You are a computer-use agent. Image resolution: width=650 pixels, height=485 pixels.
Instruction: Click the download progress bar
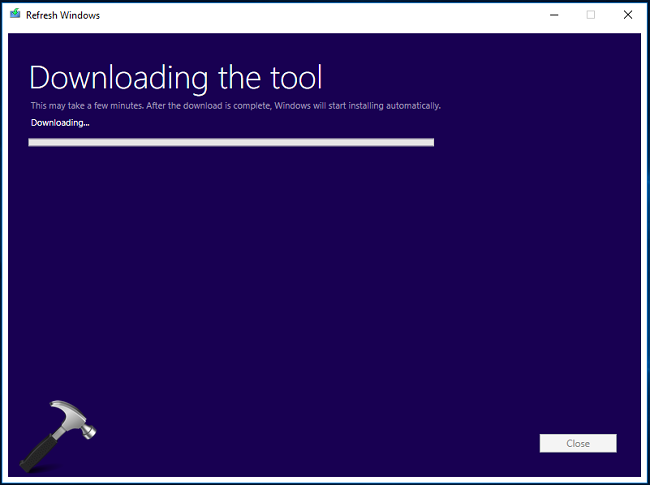(231, 142)
